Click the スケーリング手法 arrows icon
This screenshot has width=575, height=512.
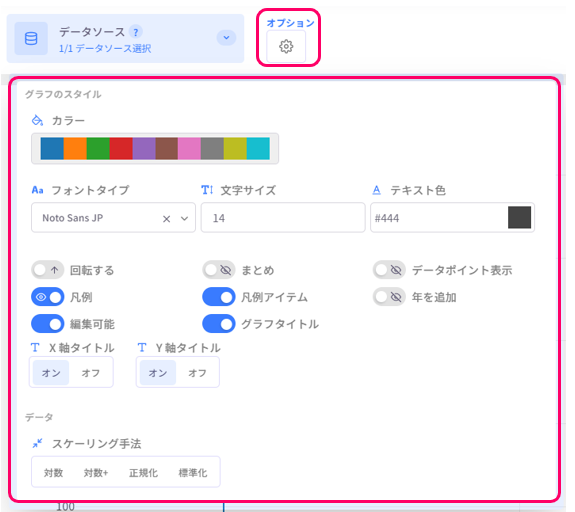[x=37, y=443]
